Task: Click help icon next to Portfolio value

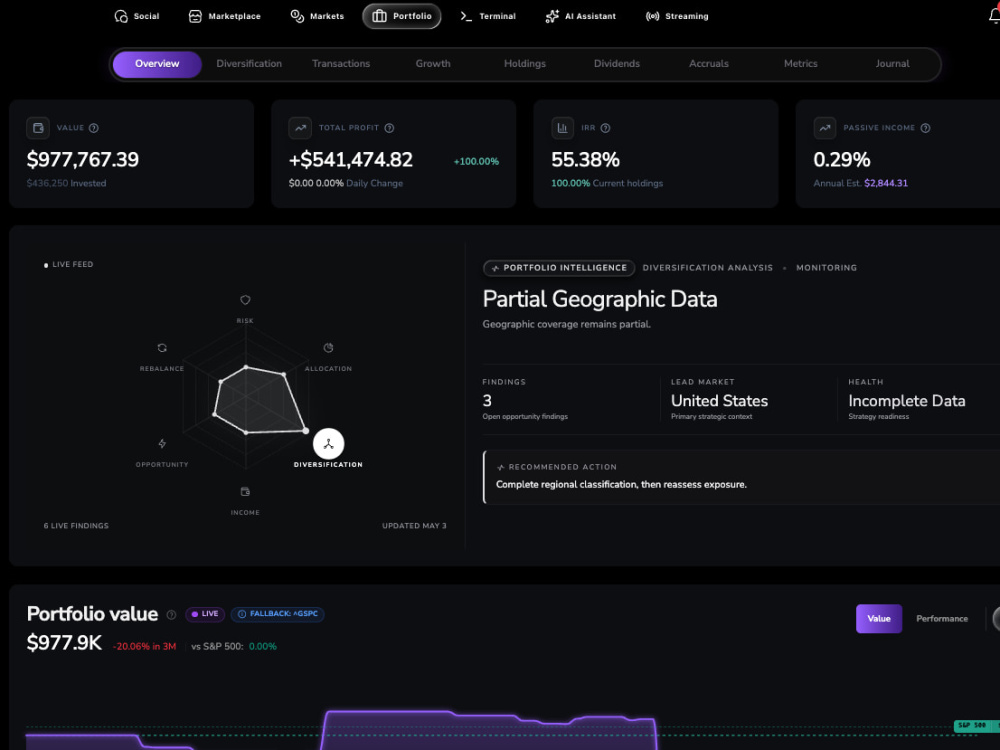Action: coord(171,615)
